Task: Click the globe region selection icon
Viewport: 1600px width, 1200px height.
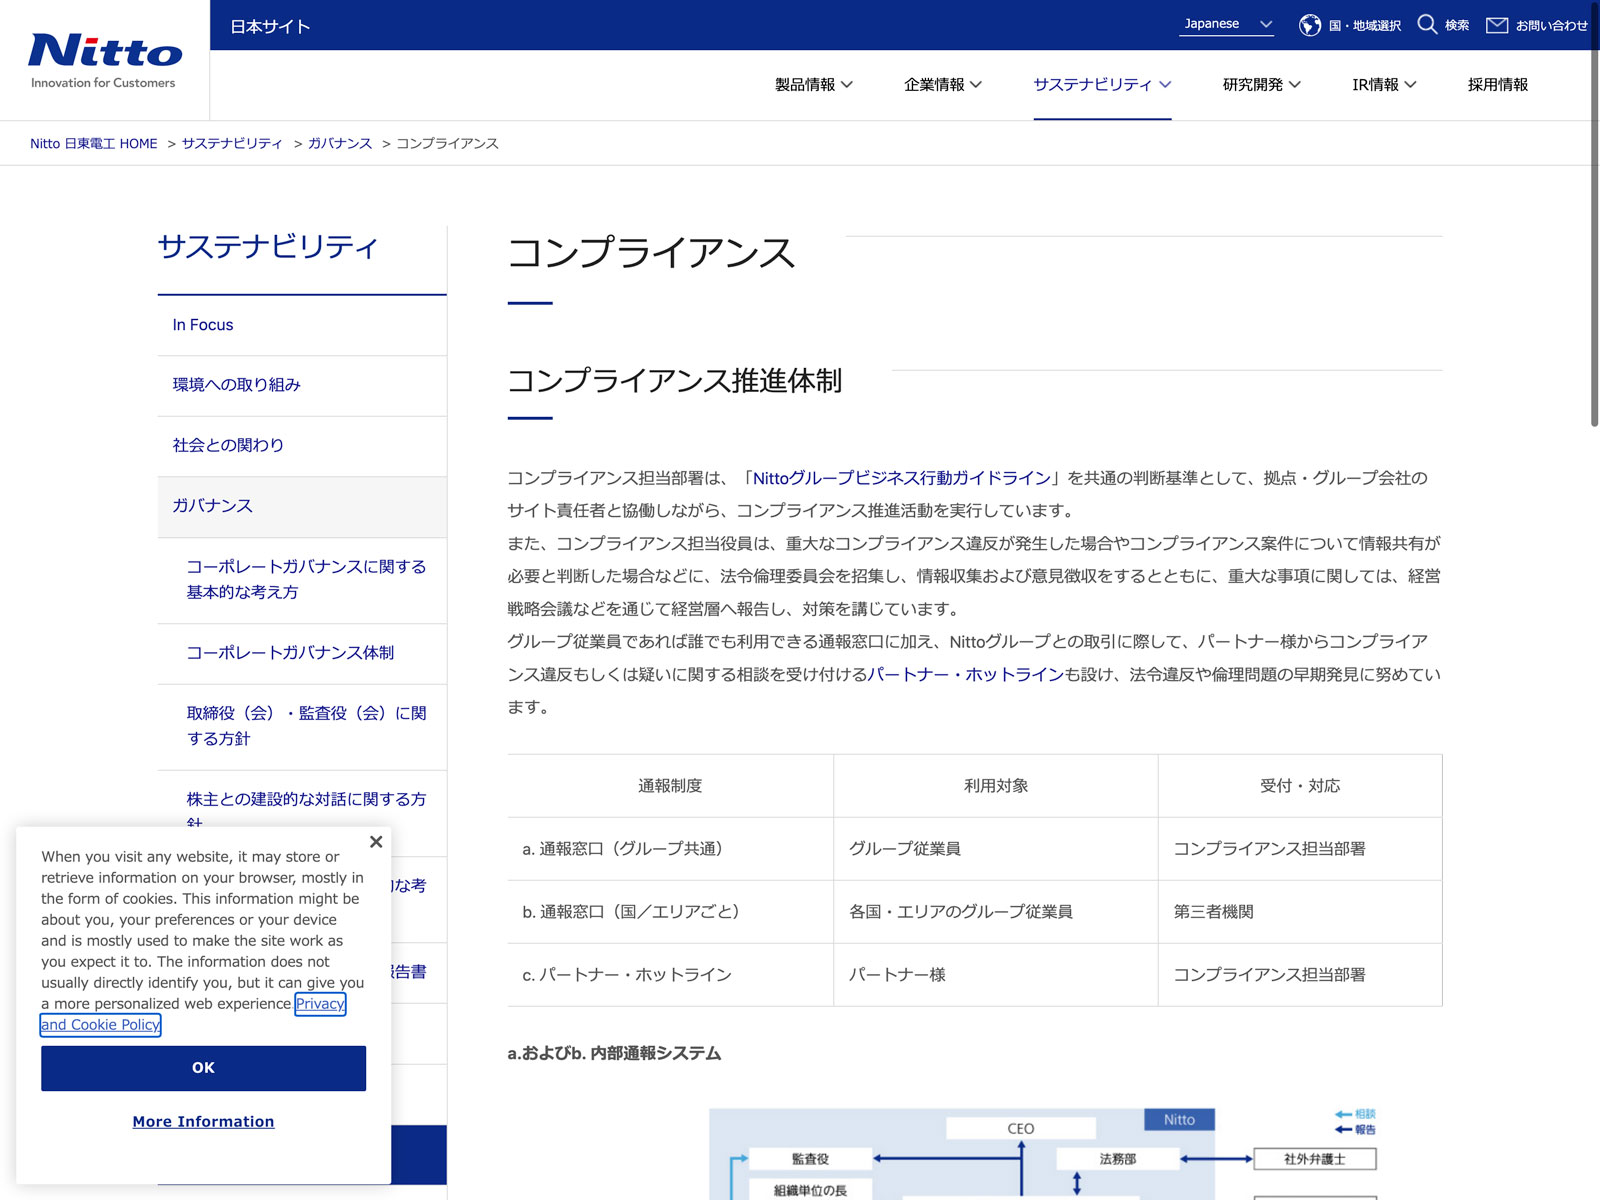Action: tap(1309, 25)
